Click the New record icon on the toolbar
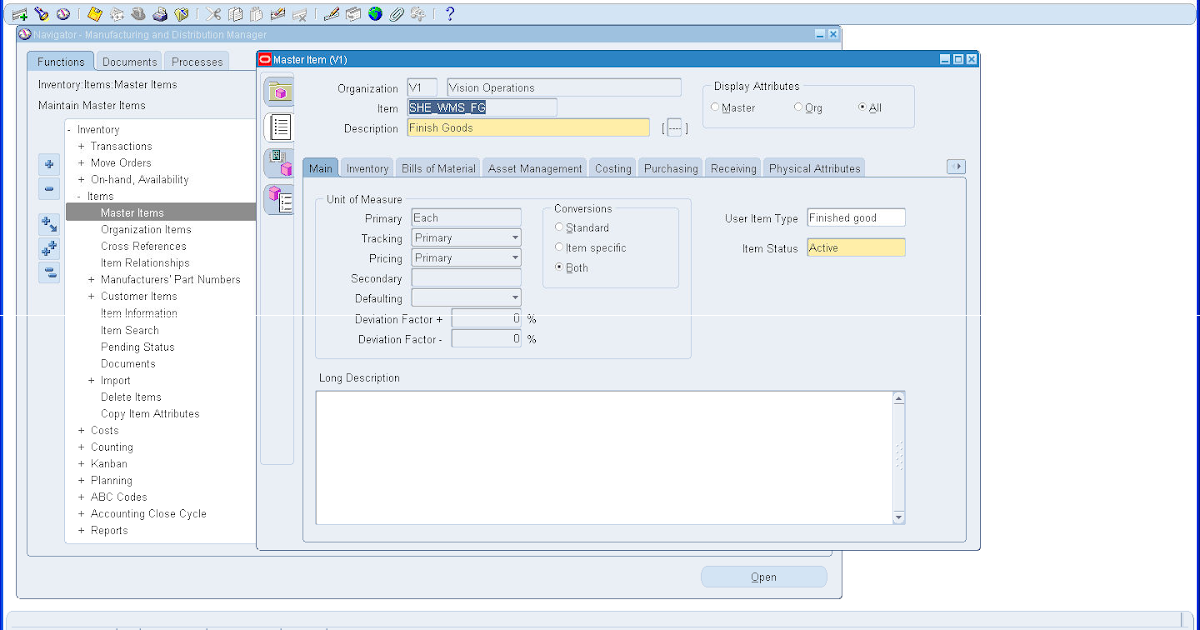Screen dimensions: 1200x630 click(x=18, y=14)
